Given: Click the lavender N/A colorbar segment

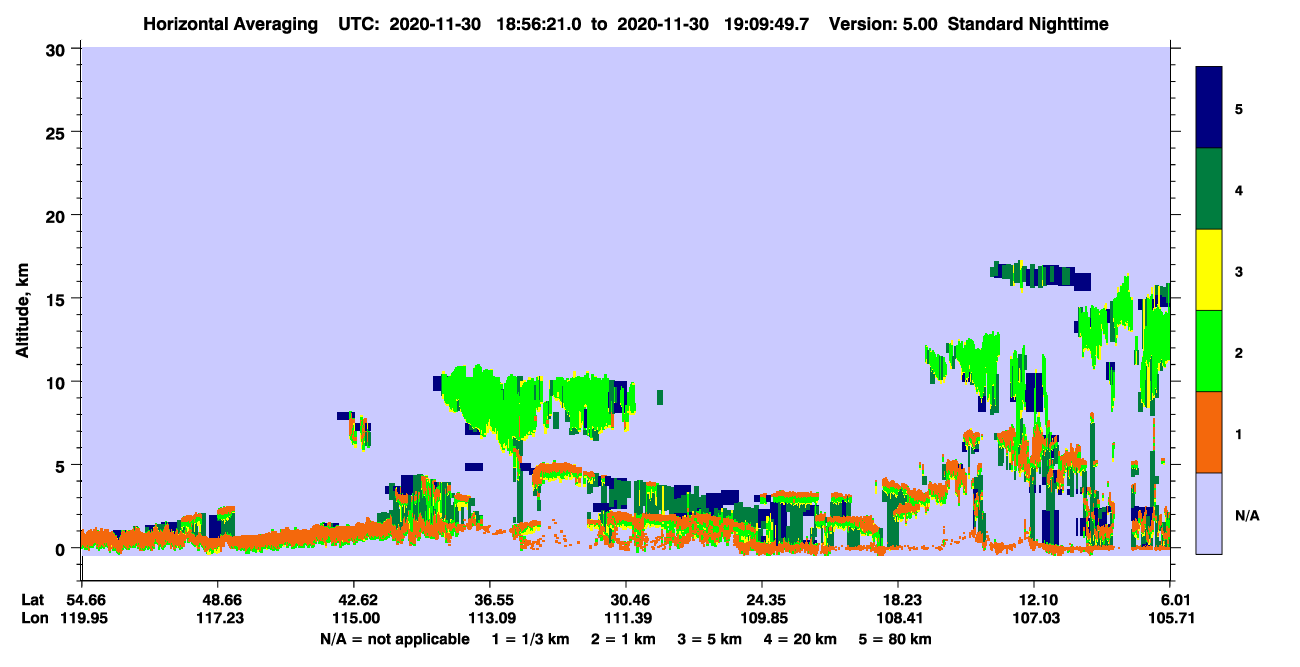Looking at the screenshot, I should (1209, 513).
